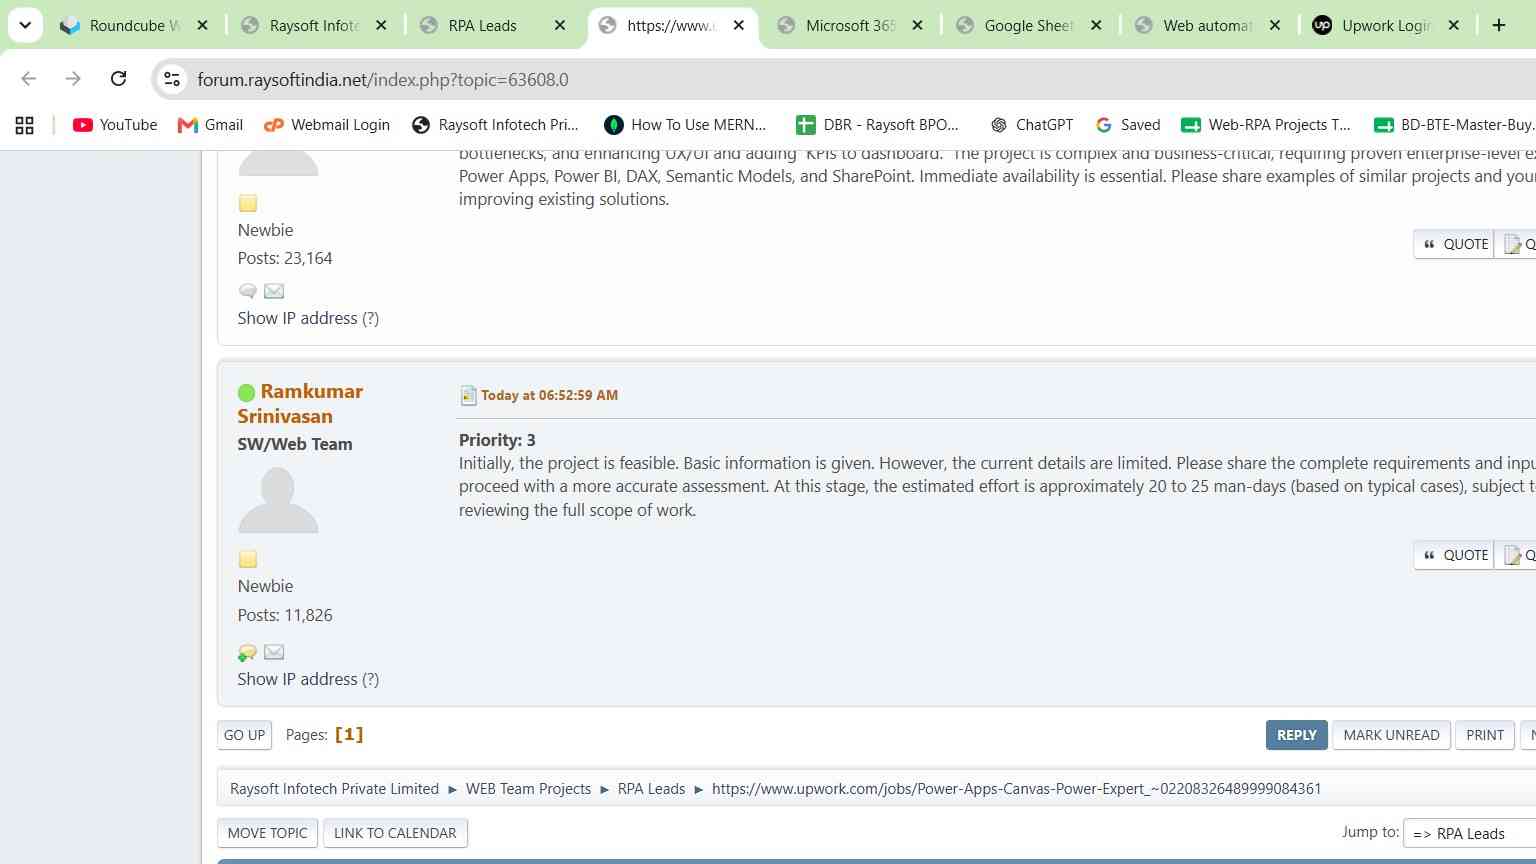
Task: Click the site information icon in address bar
Action: point(172,79)
